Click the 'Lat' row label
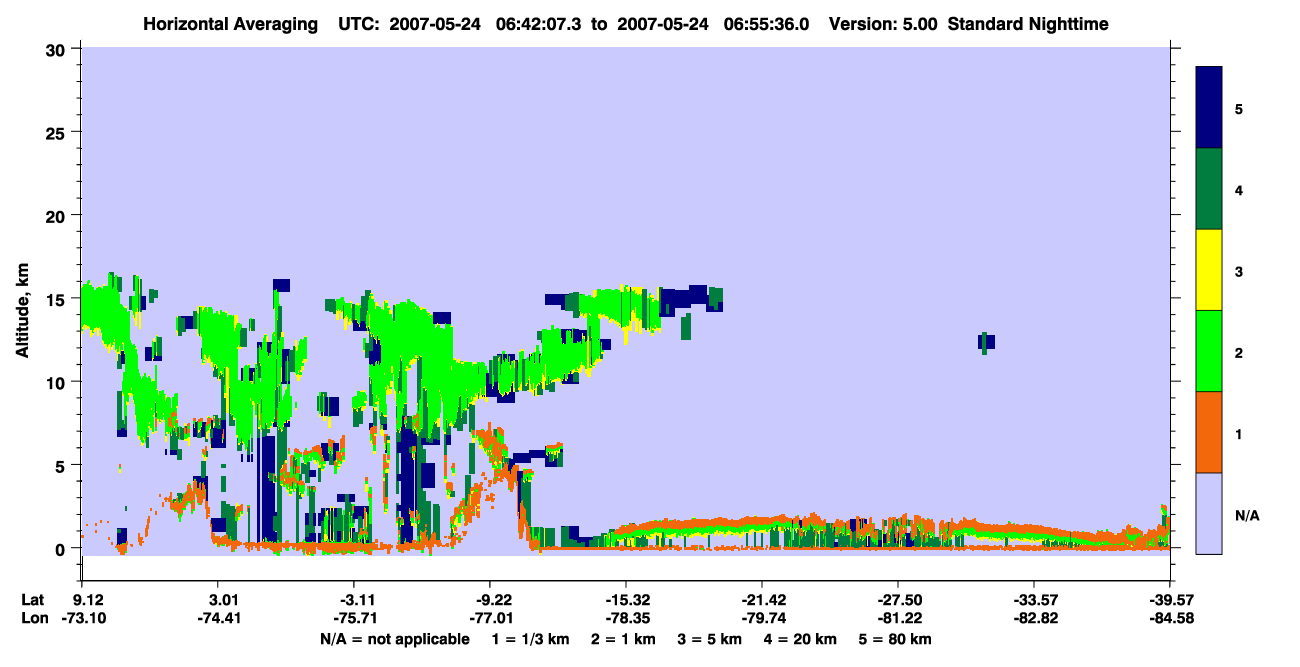This screenshot has height=667, width=1300. tap(33, 600)
